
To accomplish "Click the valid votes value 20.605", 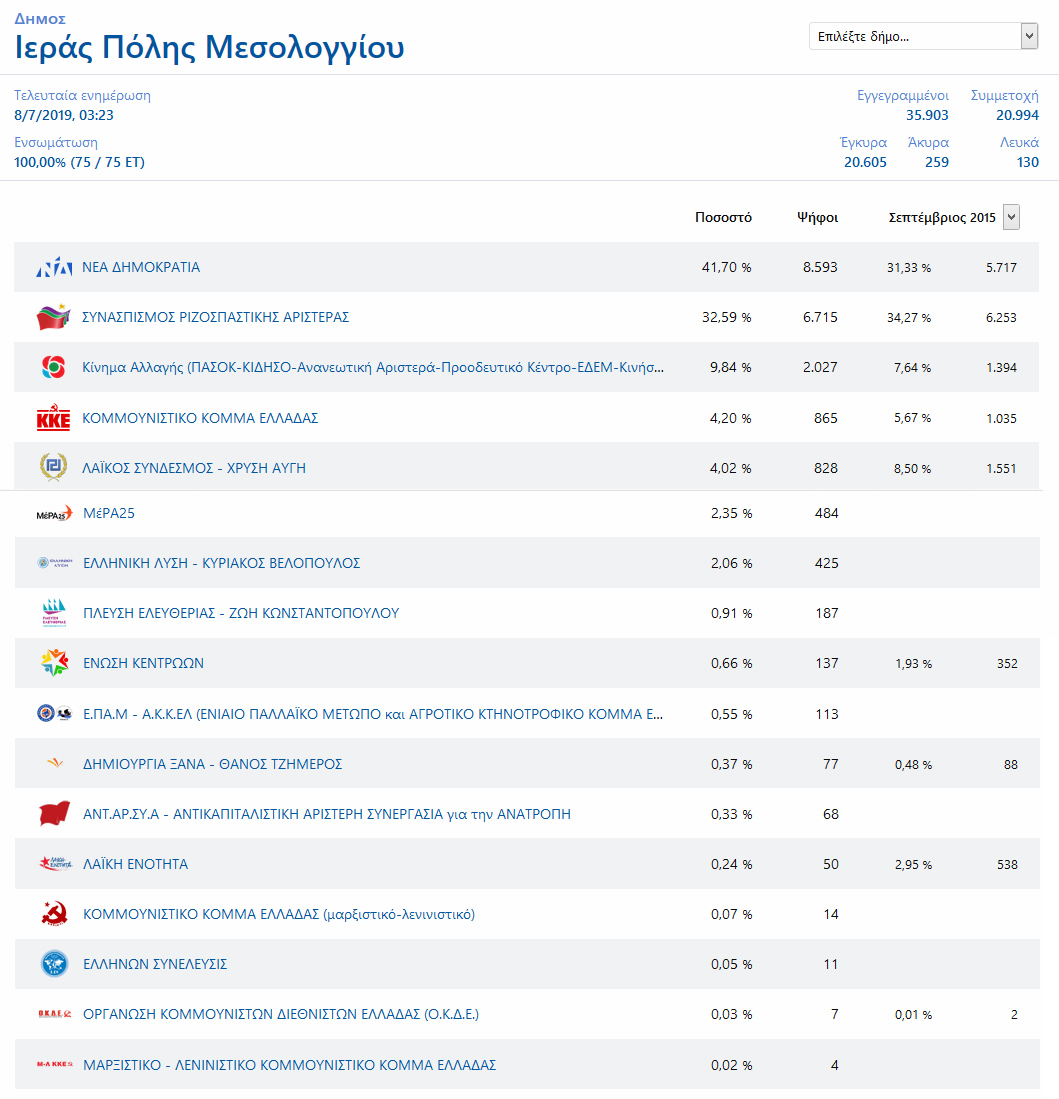I will coord(865,162).
